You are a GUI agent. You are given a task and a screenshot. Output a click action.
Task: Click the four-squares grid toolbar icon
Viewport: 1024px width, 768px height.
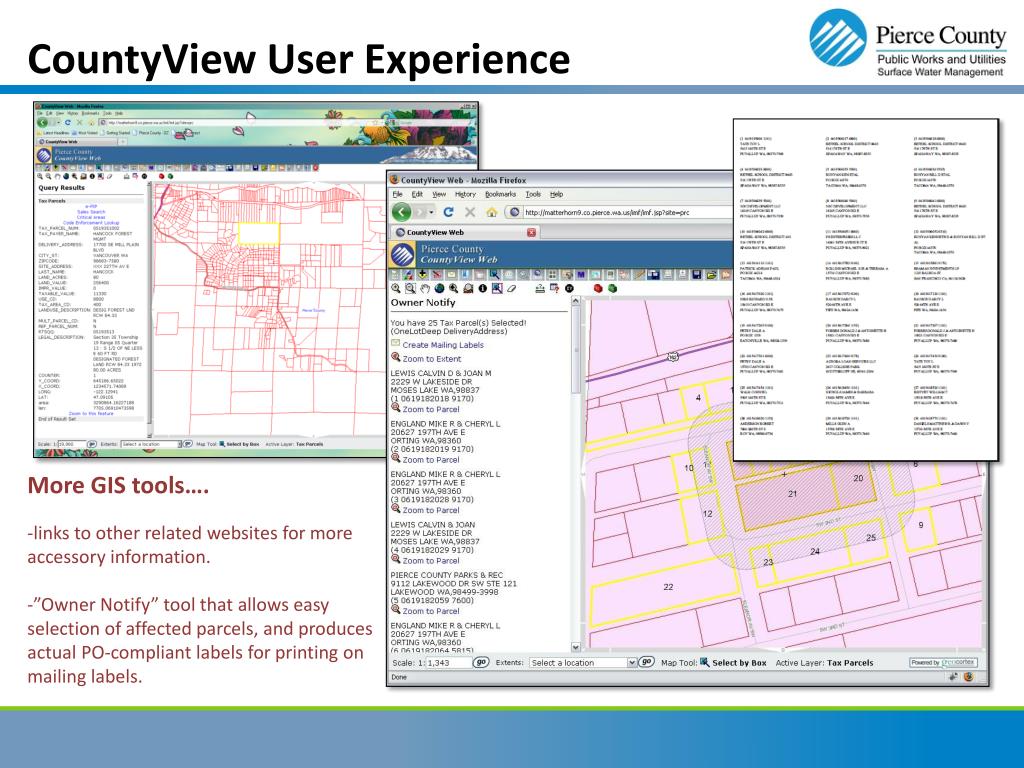552,275
